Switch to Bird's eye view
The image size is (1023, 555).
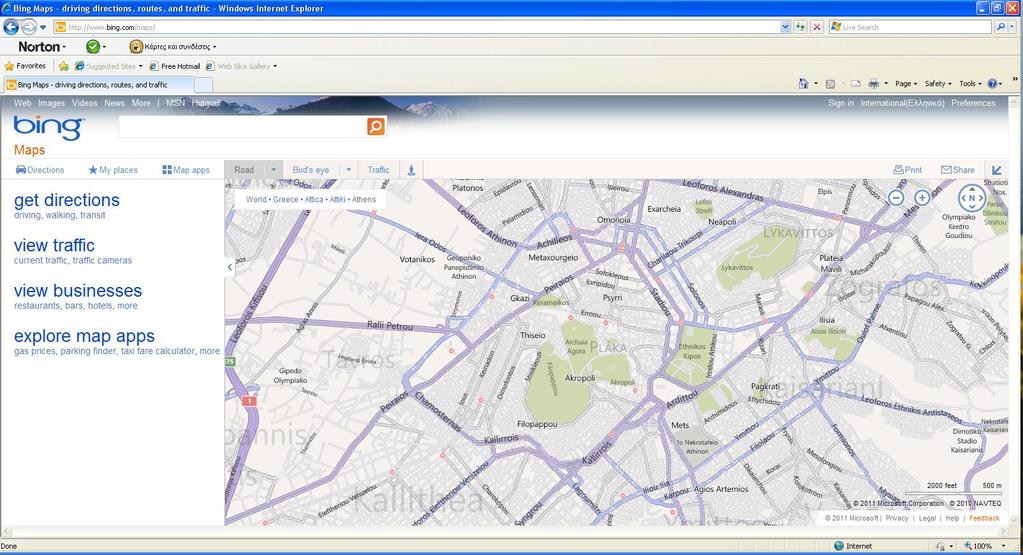pos(311,170)
